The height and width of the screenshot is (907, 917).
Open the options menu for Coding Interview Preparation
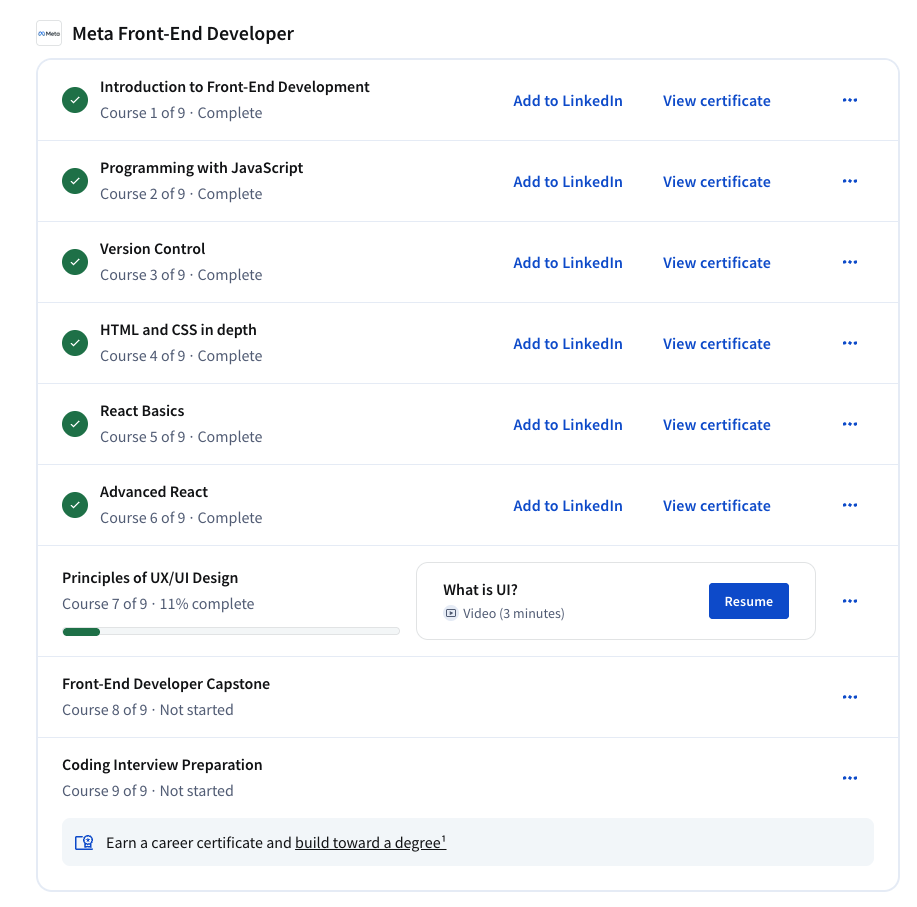[849, 778]
